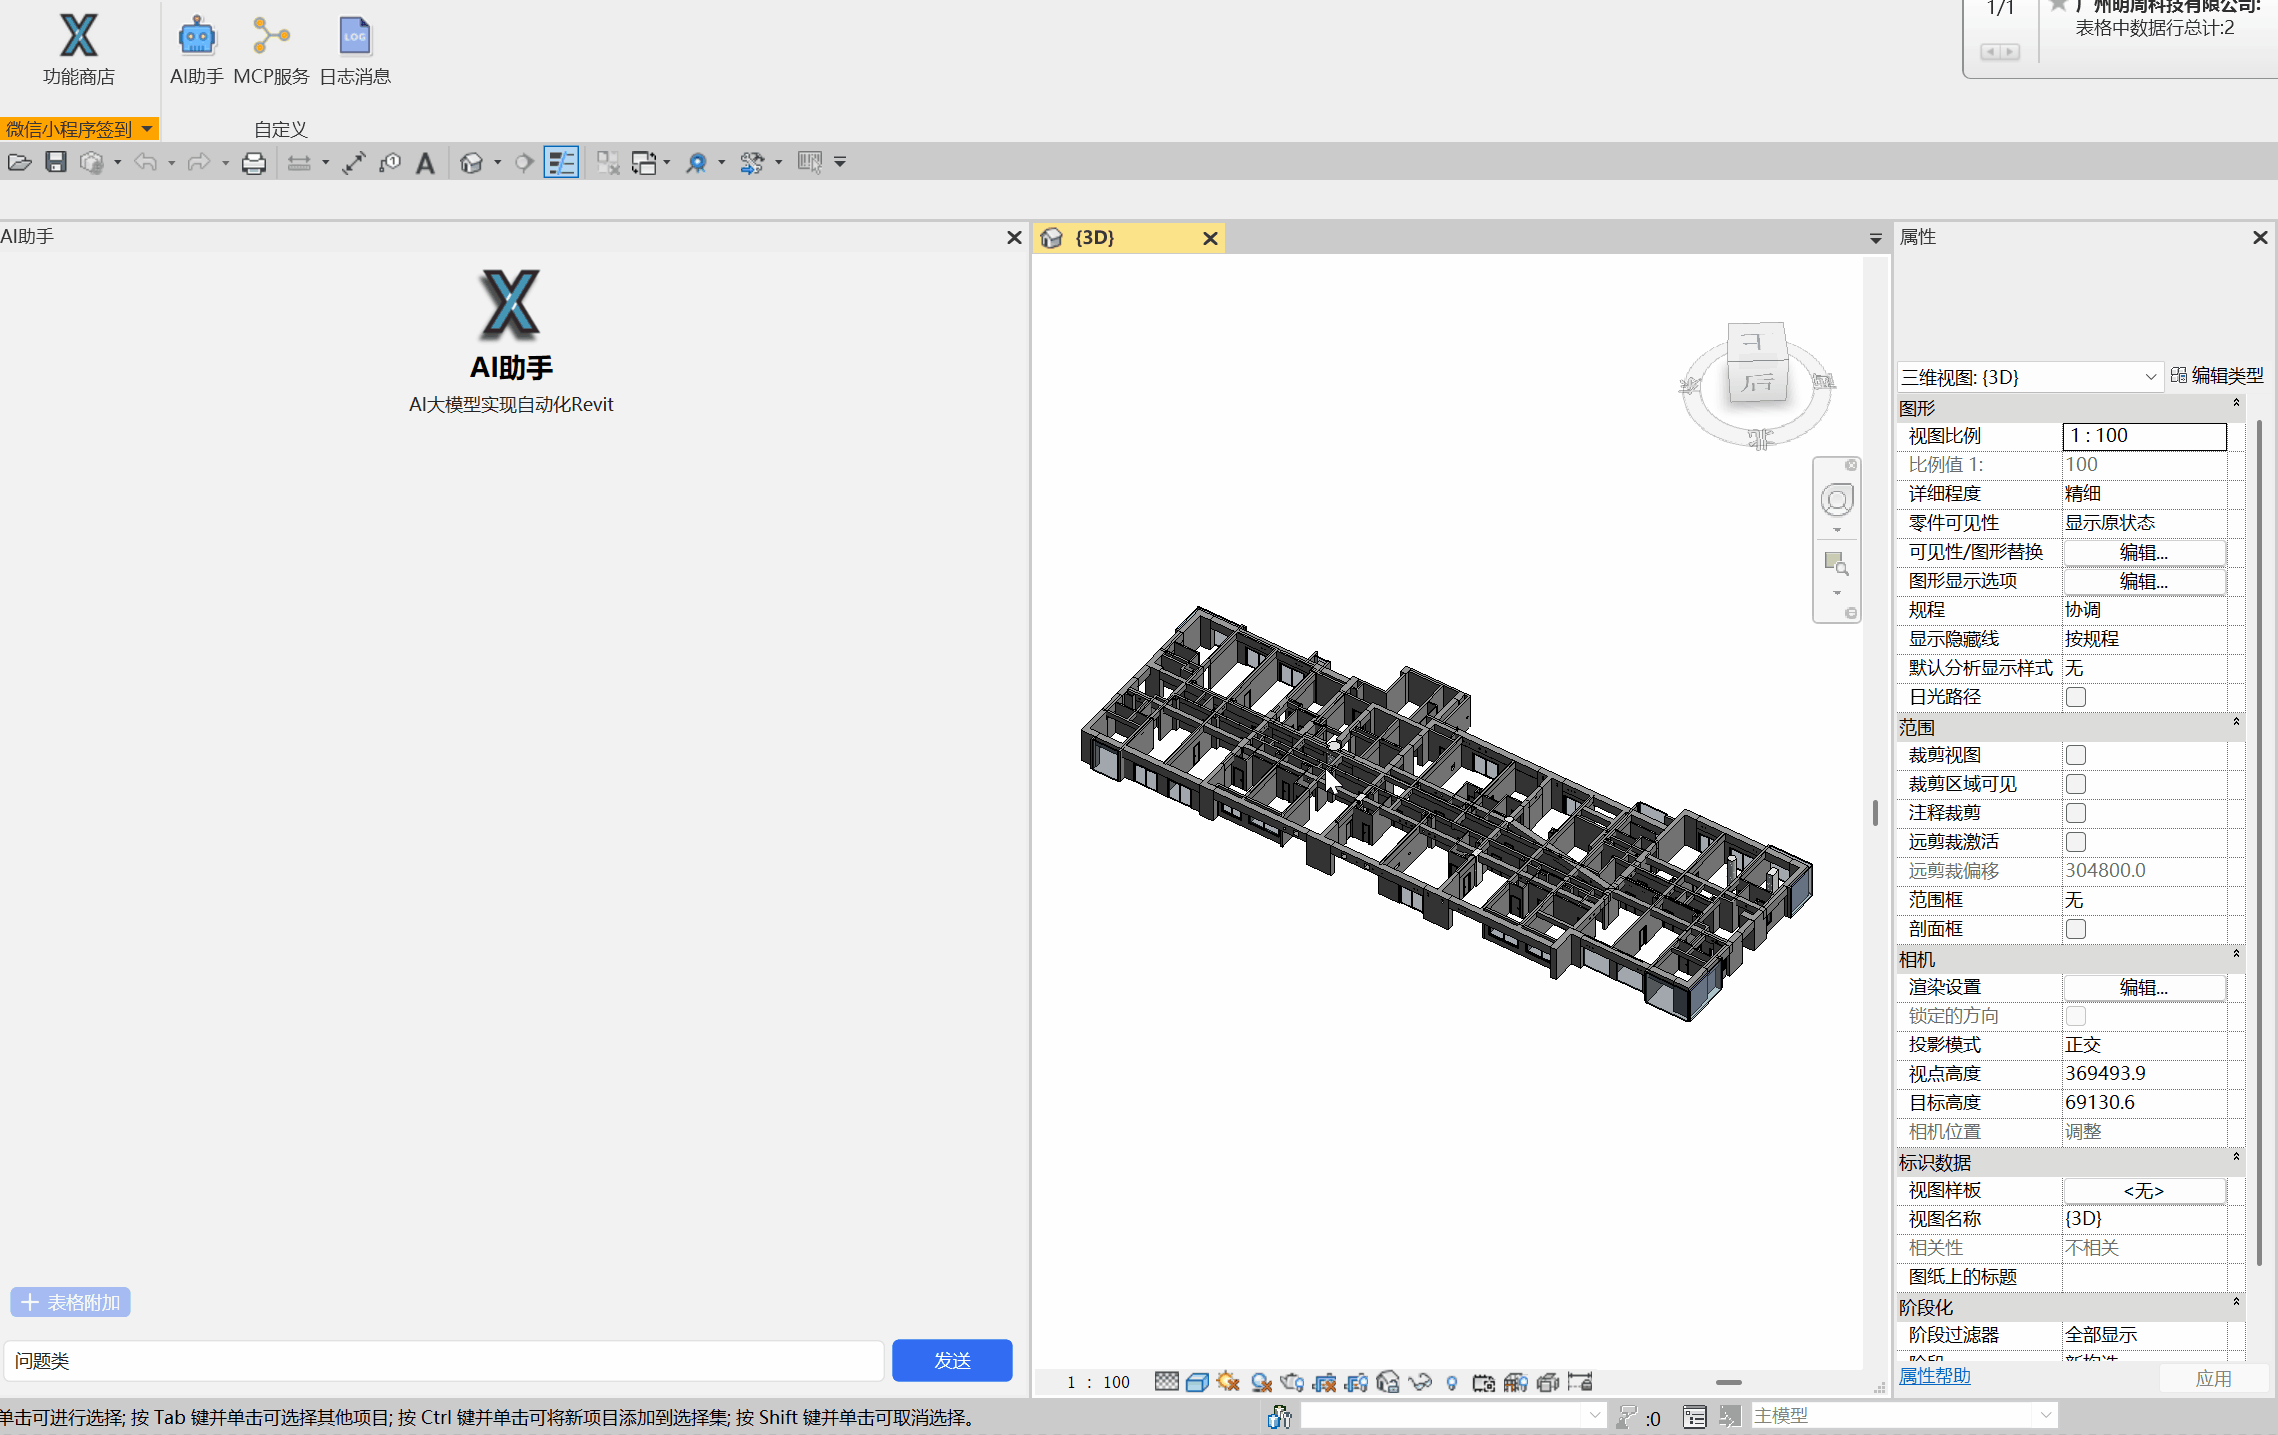Open the MCP服务 tool
The width and height of the screenshot is (2278, 1435).
271,48
